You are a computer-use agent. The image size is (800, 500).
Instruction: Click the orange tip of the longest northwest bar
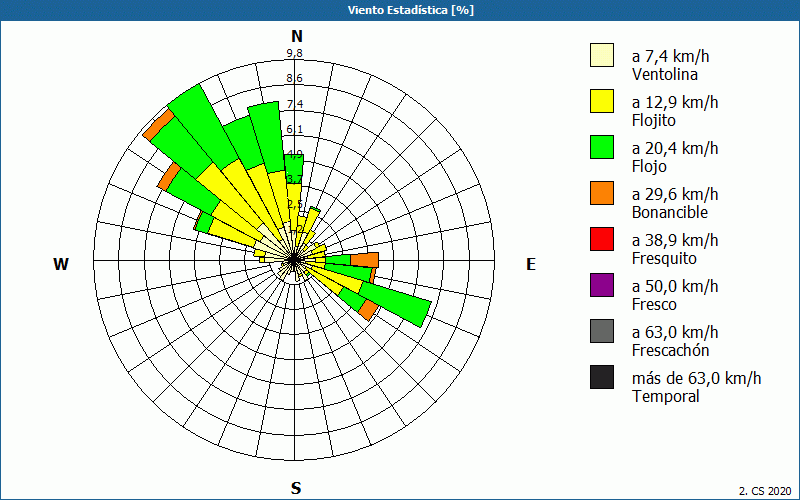[x=159, y=124]
